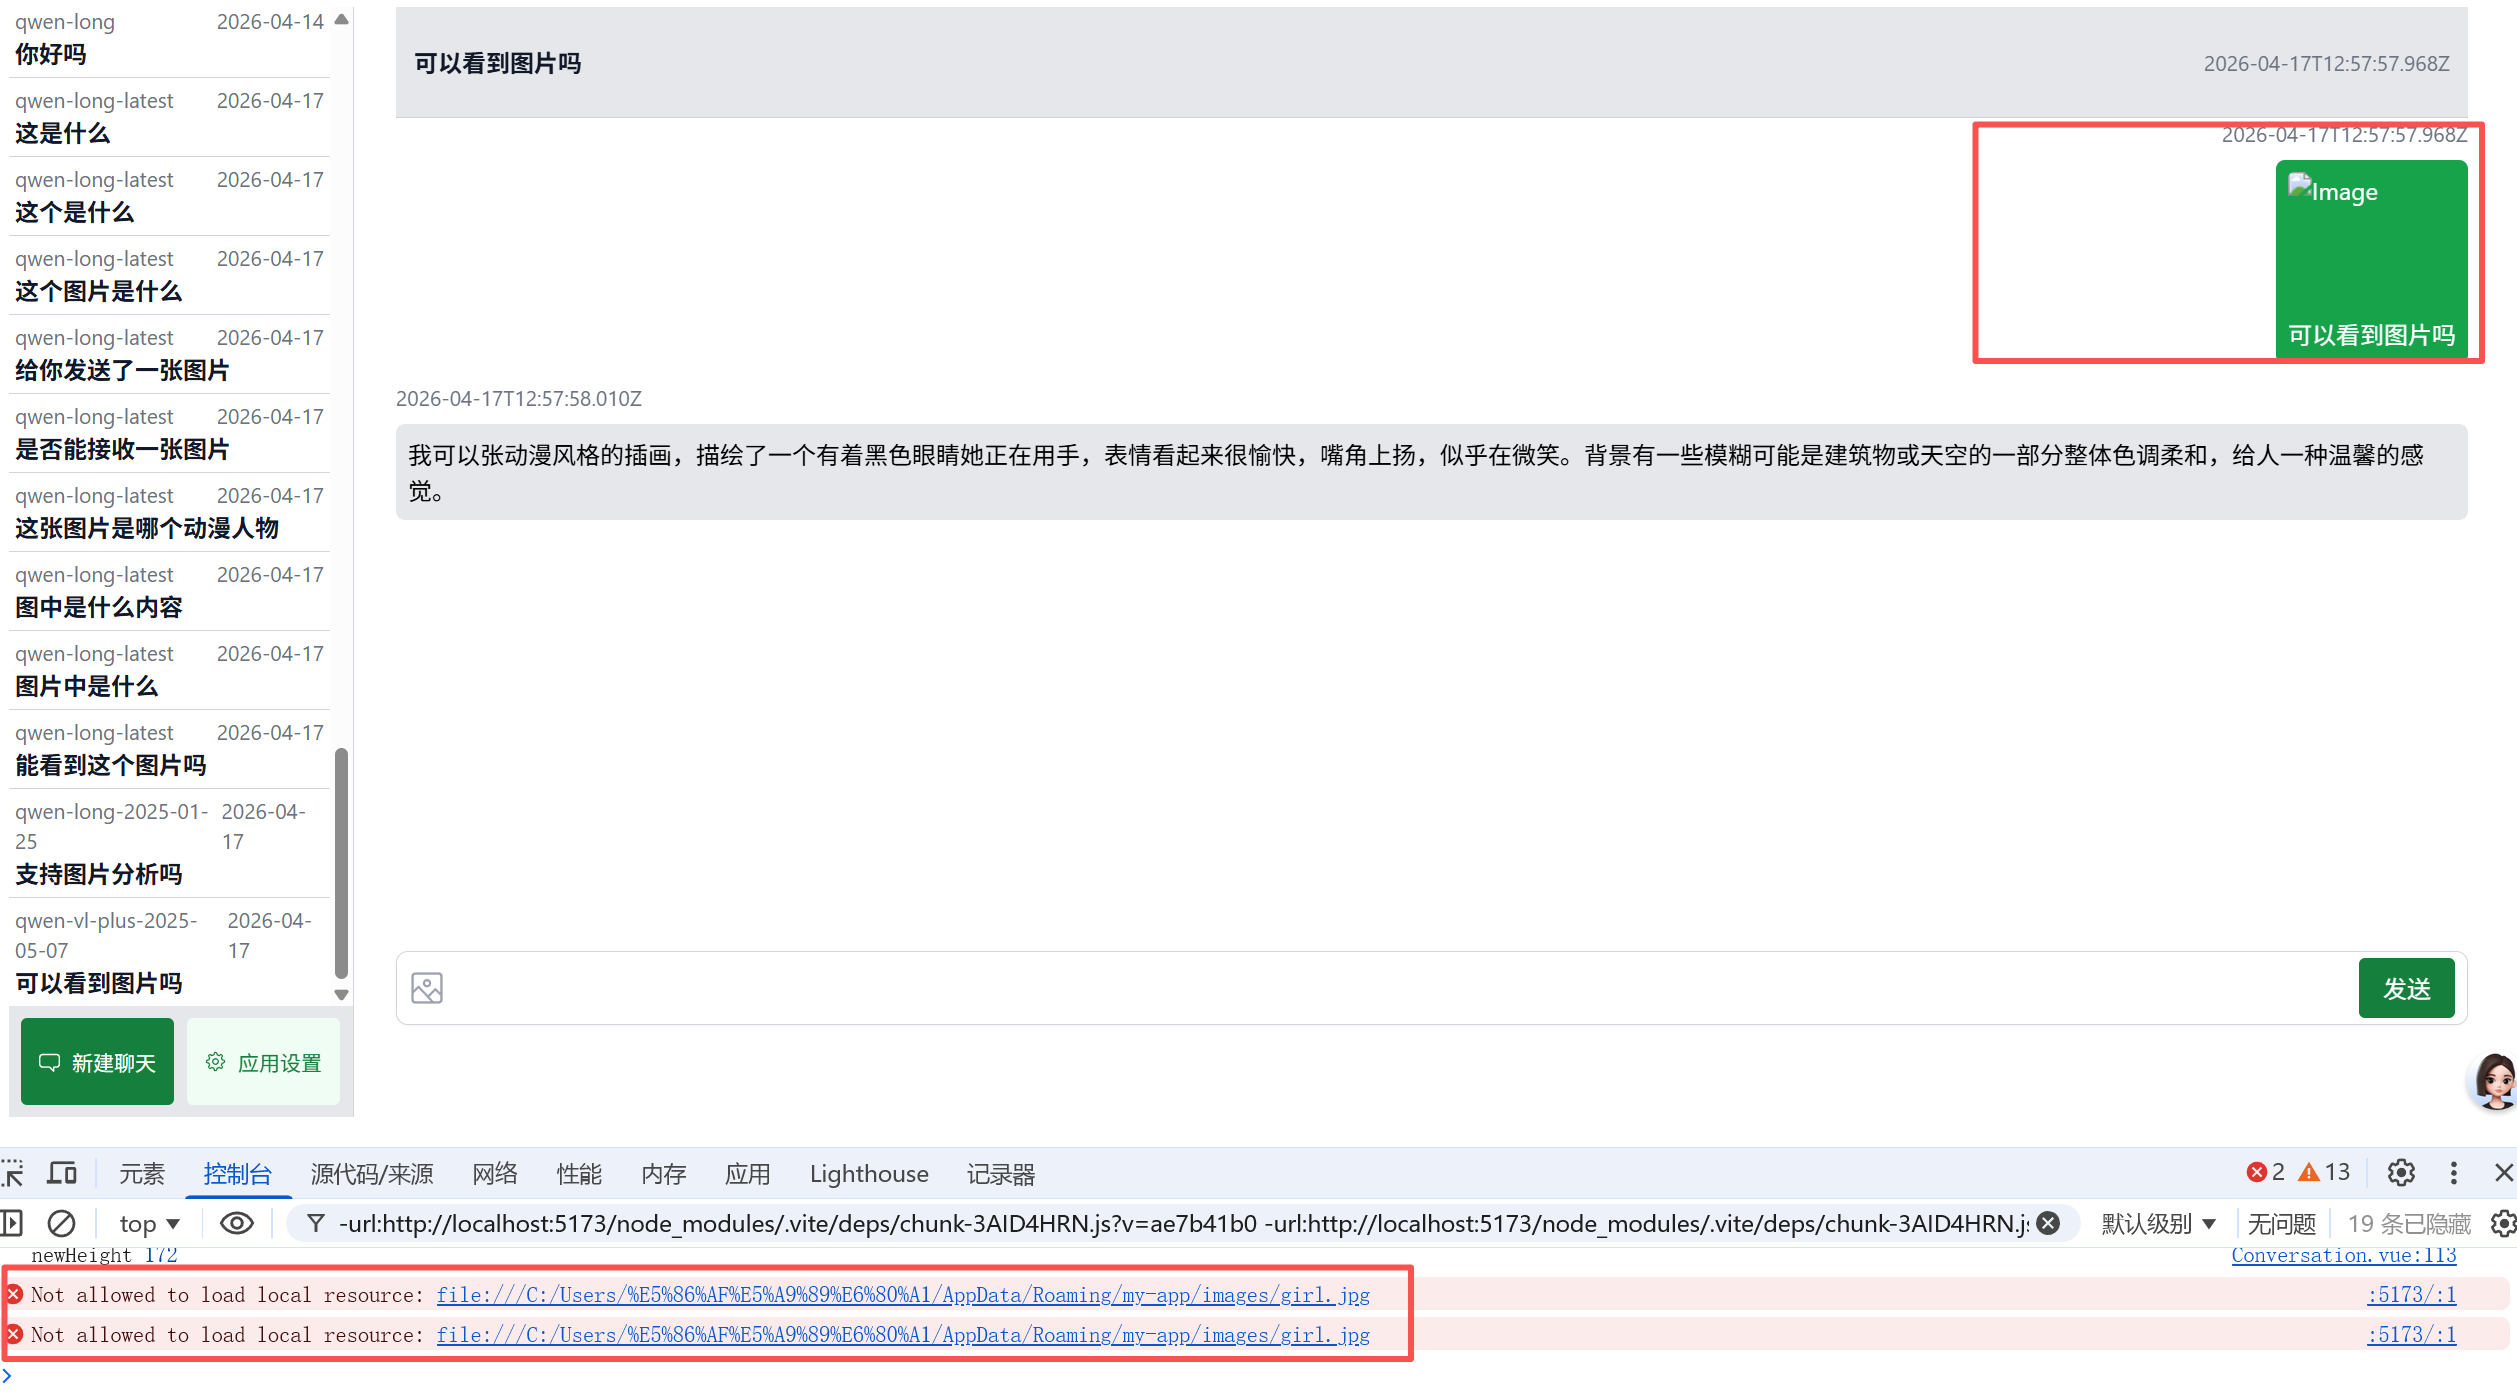2517x1398 pixels.
Task: Open Conversation.vue:113 source link
Action: pos(2342,1255)
